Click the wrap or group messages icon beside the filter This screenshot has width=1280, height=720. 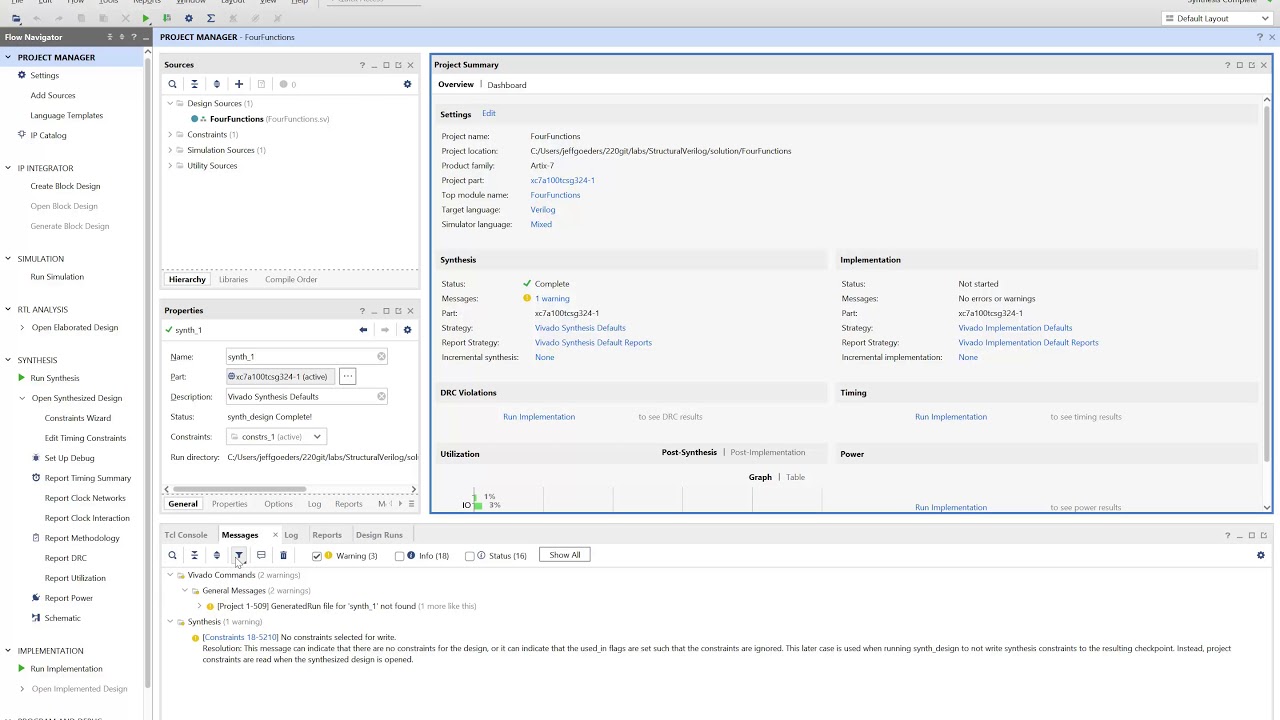[x=261, y=555]
